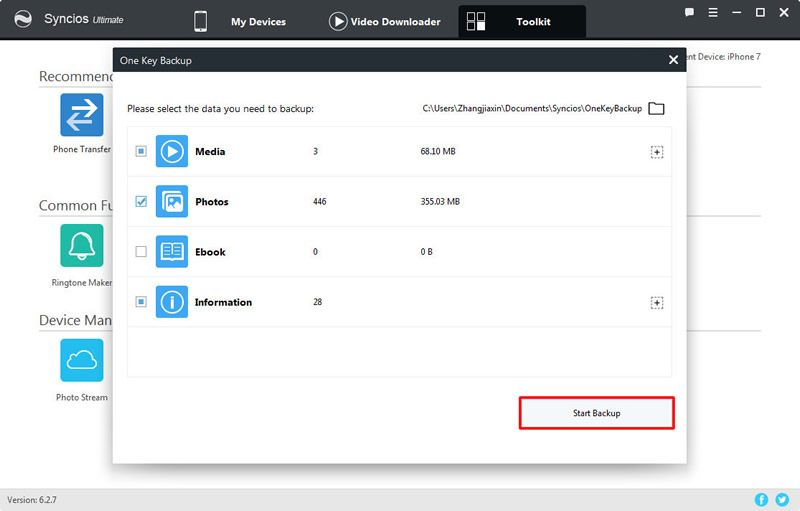Click the Media play icon
This screenshot has height=511, width=800.
click(171, 151)
